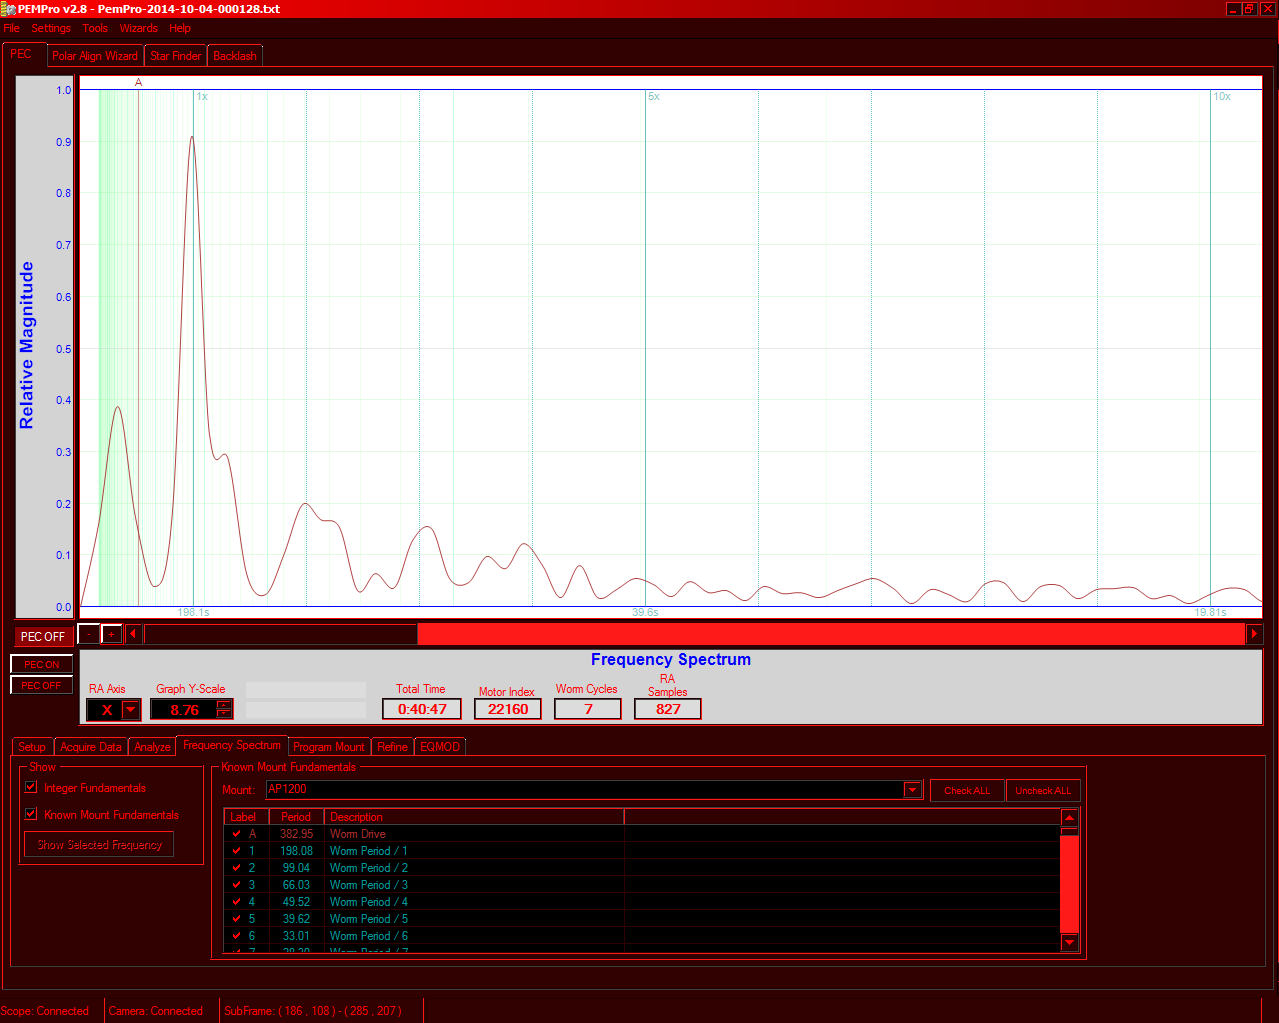This screenshot has width=1279, height=1023.
Task: Click right arrow of graph horizontal scrollbar
Action: click(1253, 634)
